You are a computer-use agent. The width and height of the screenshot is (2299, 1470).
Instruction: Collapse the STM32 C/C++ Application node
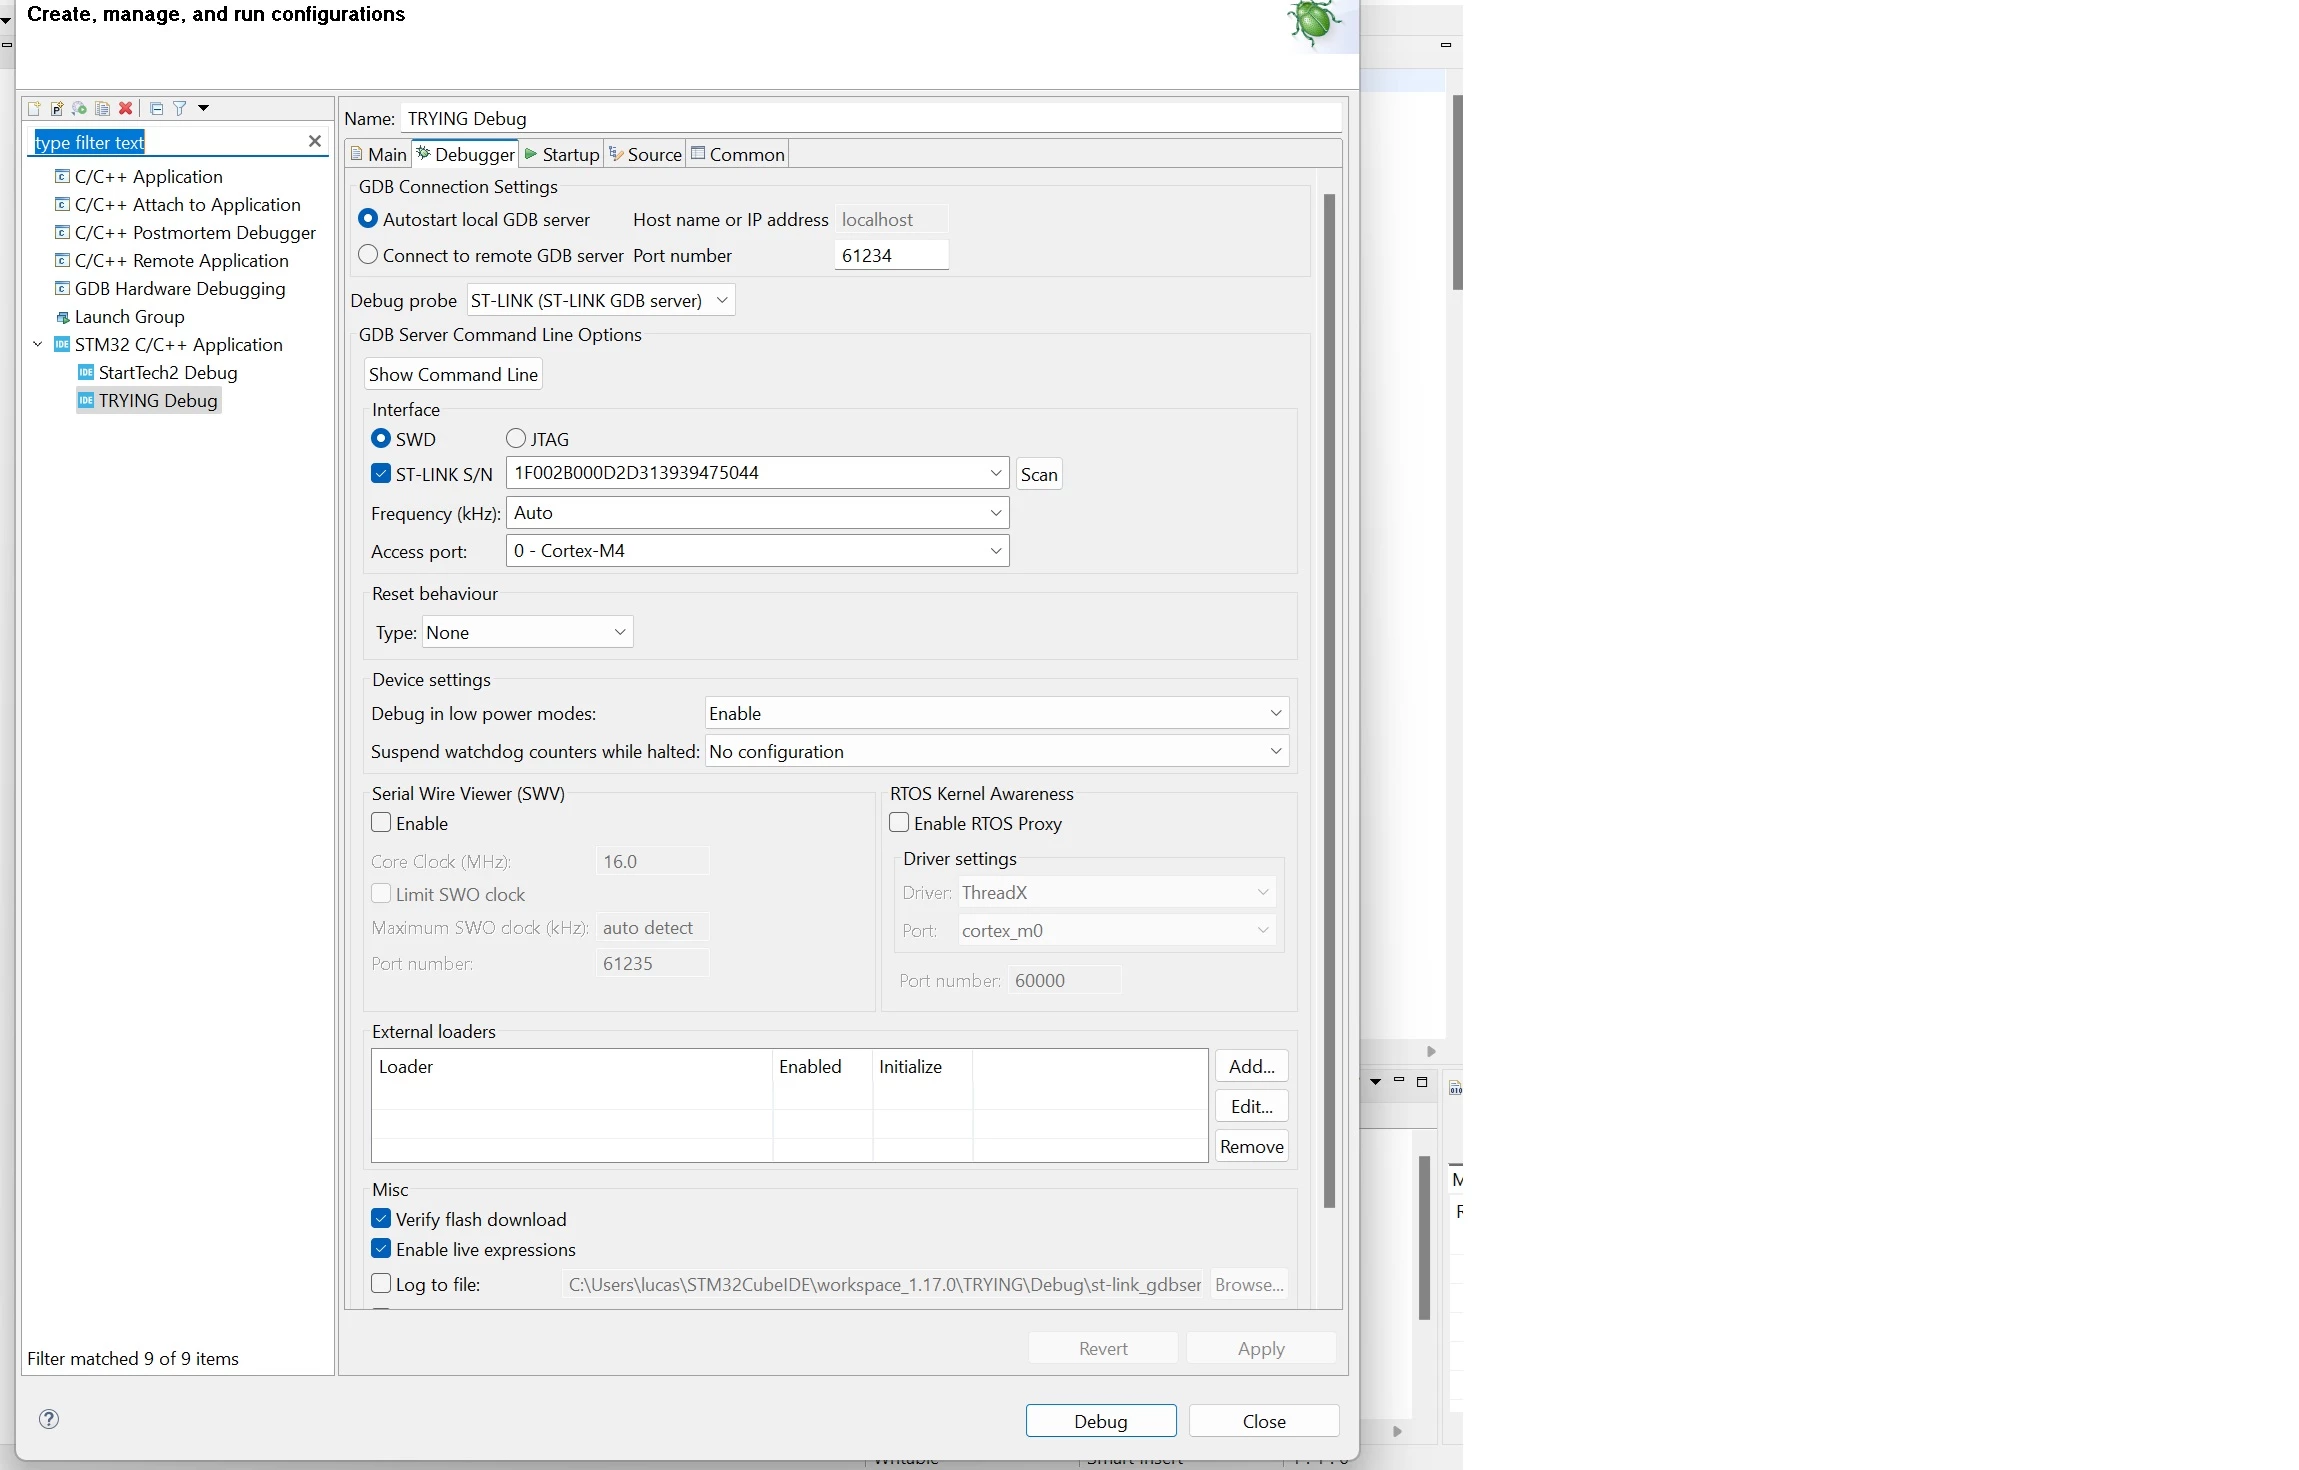pos(38,345)
